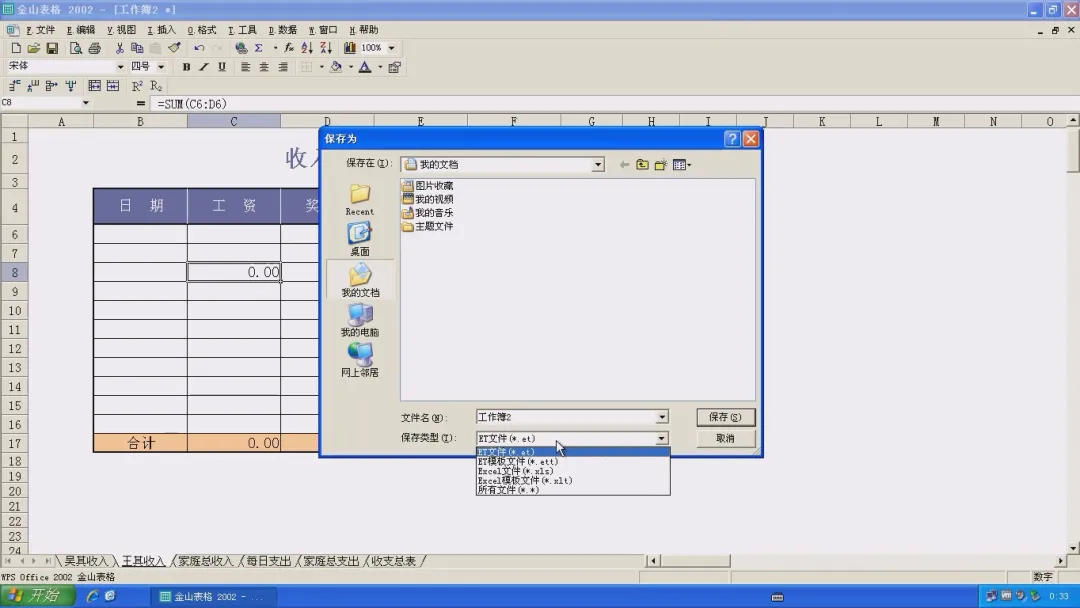Go to 桌面 in the places bar
This screenshot has width=1080, height=608.
click(x=360, y=240)
